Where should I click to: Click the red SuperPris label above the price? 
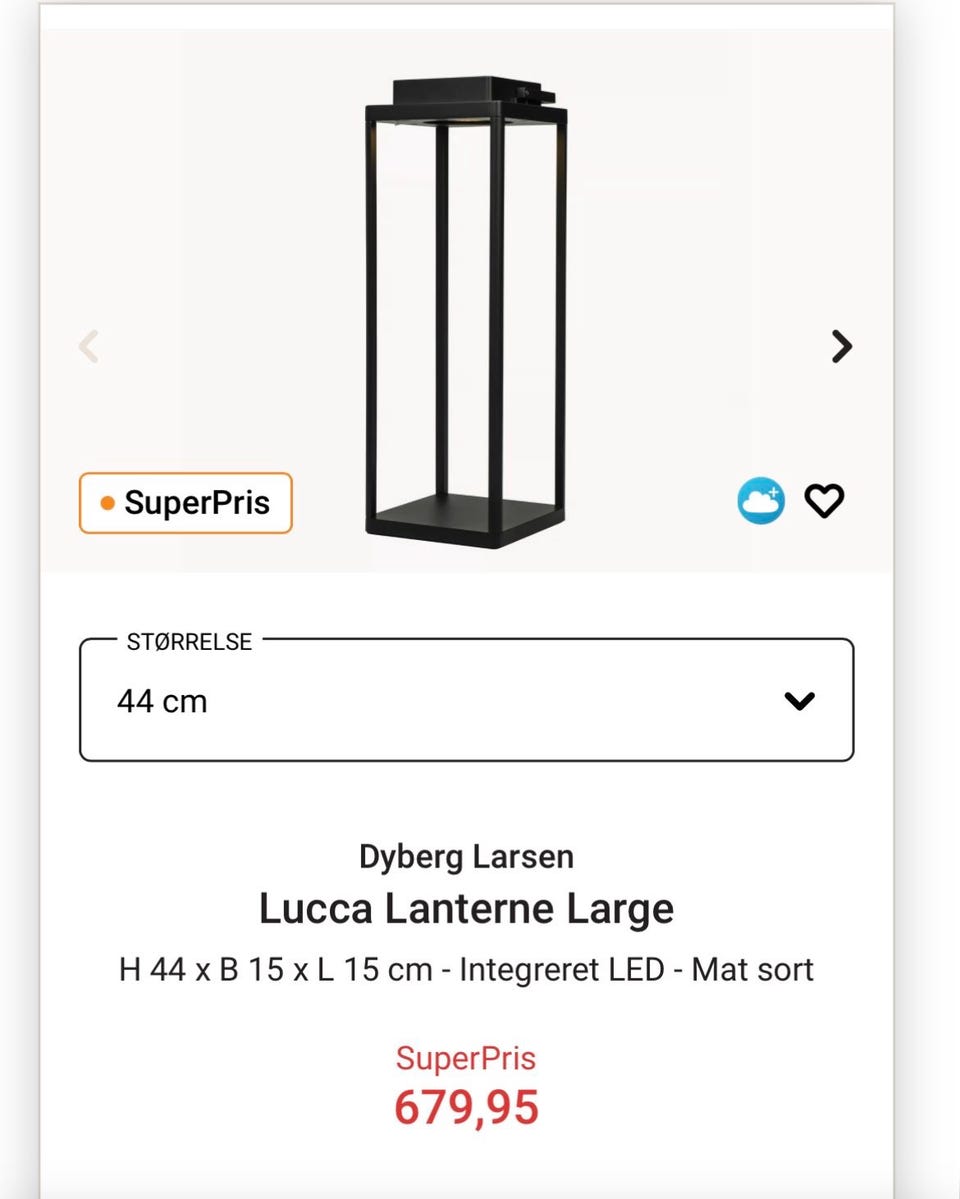pos(466,1058)
